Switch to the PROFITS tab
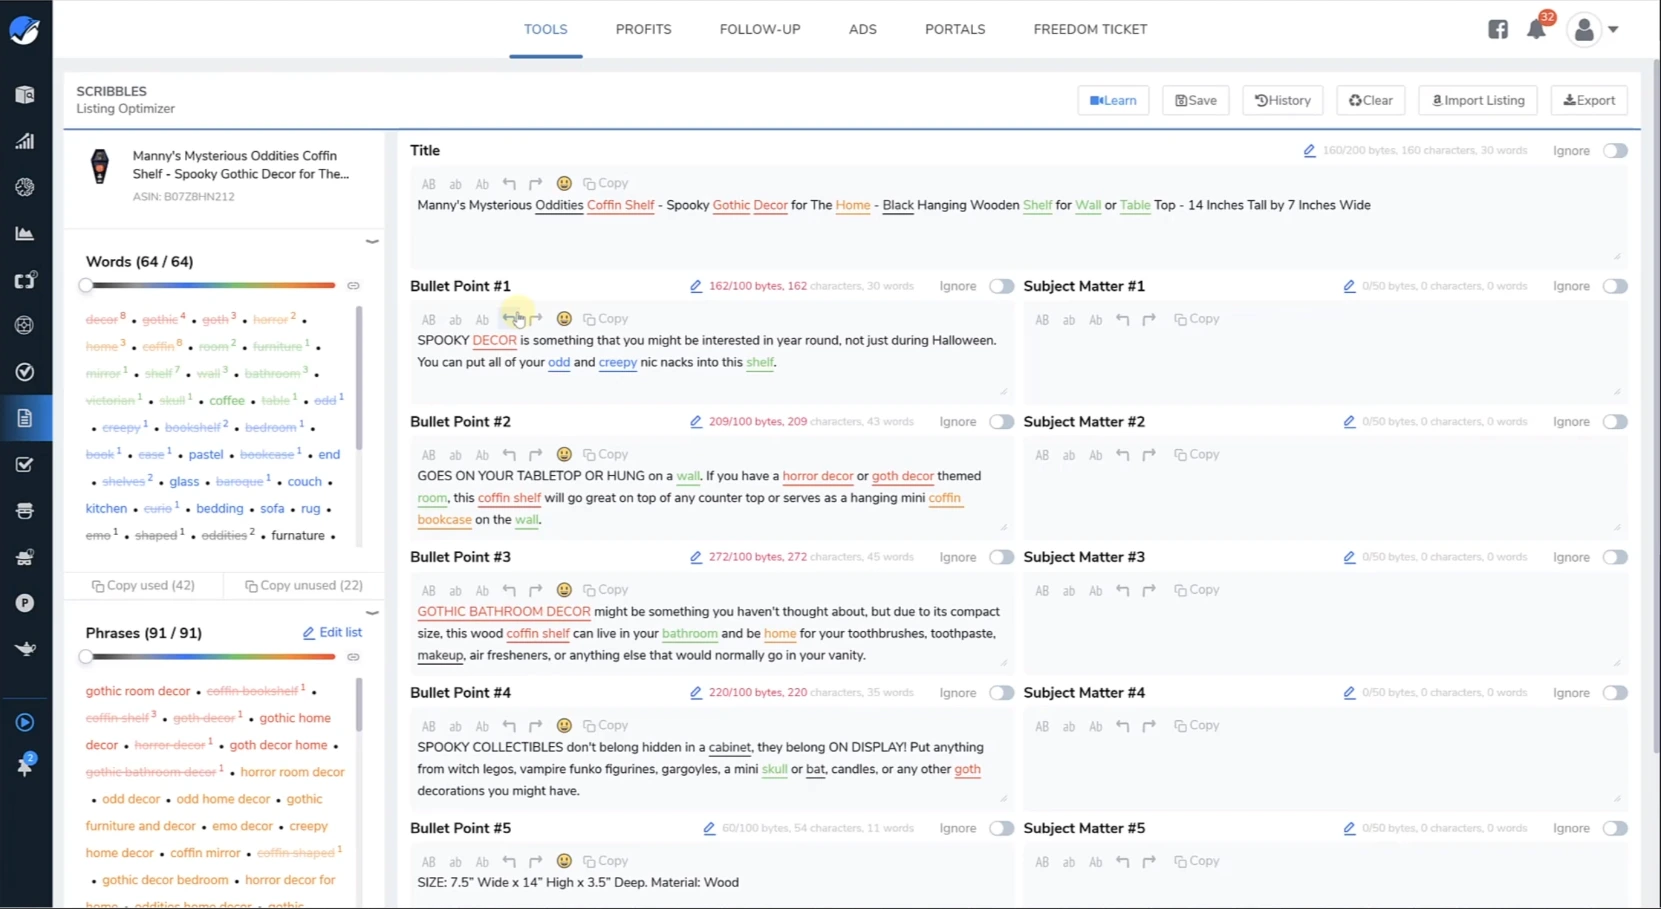The height and width of the screenshot is (909, 1661). point(643,29)
